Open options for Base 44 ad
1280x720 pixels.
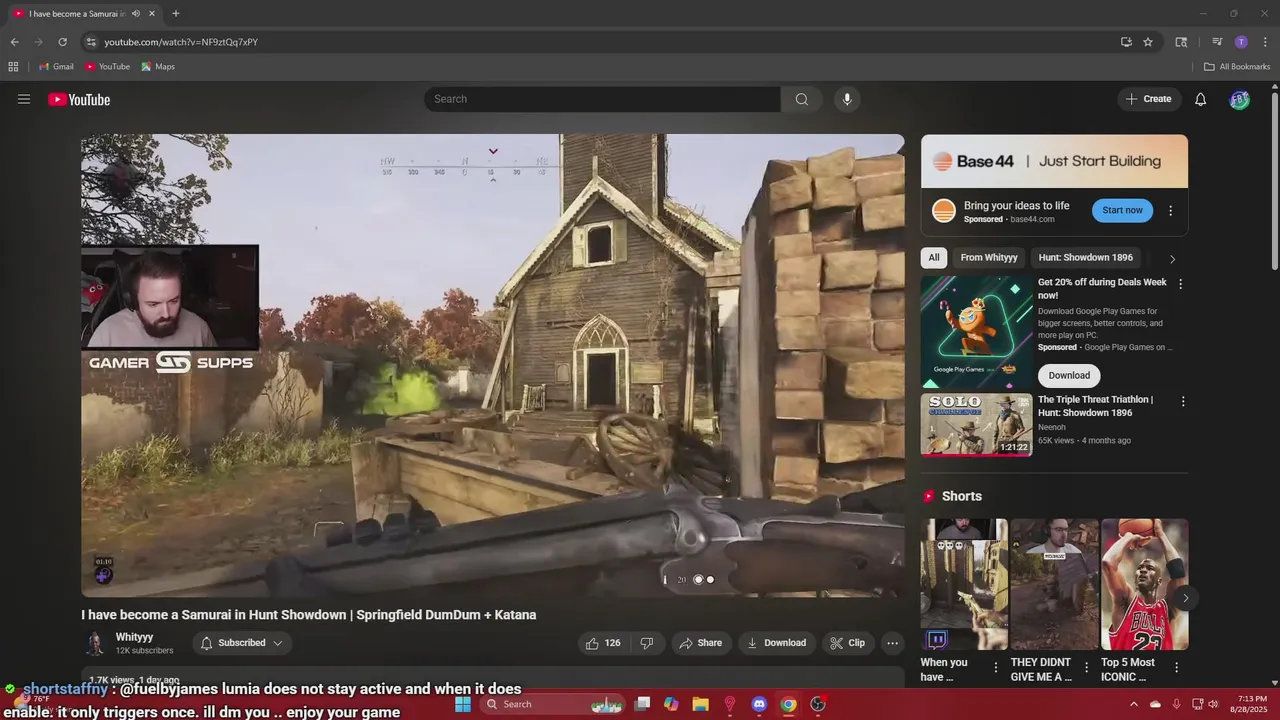click(1170, 211)
